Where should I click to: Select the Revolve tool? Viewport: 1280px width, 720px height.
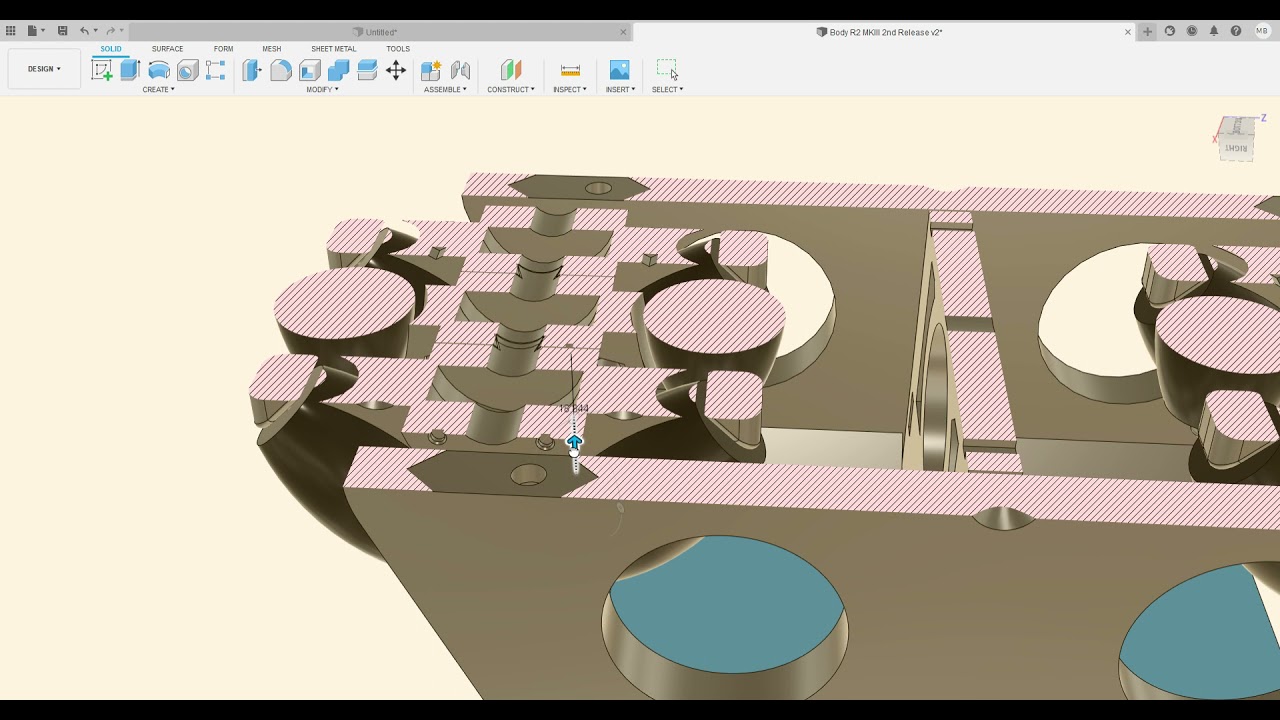click(159, 70)
